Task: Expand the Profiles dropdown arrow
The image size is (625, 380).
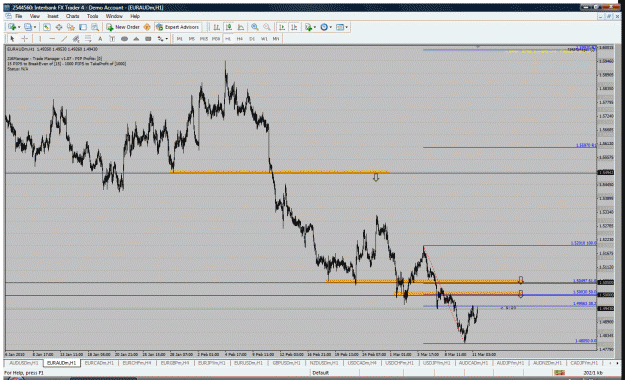Action: pyautogui.click(x=35, y=27)
